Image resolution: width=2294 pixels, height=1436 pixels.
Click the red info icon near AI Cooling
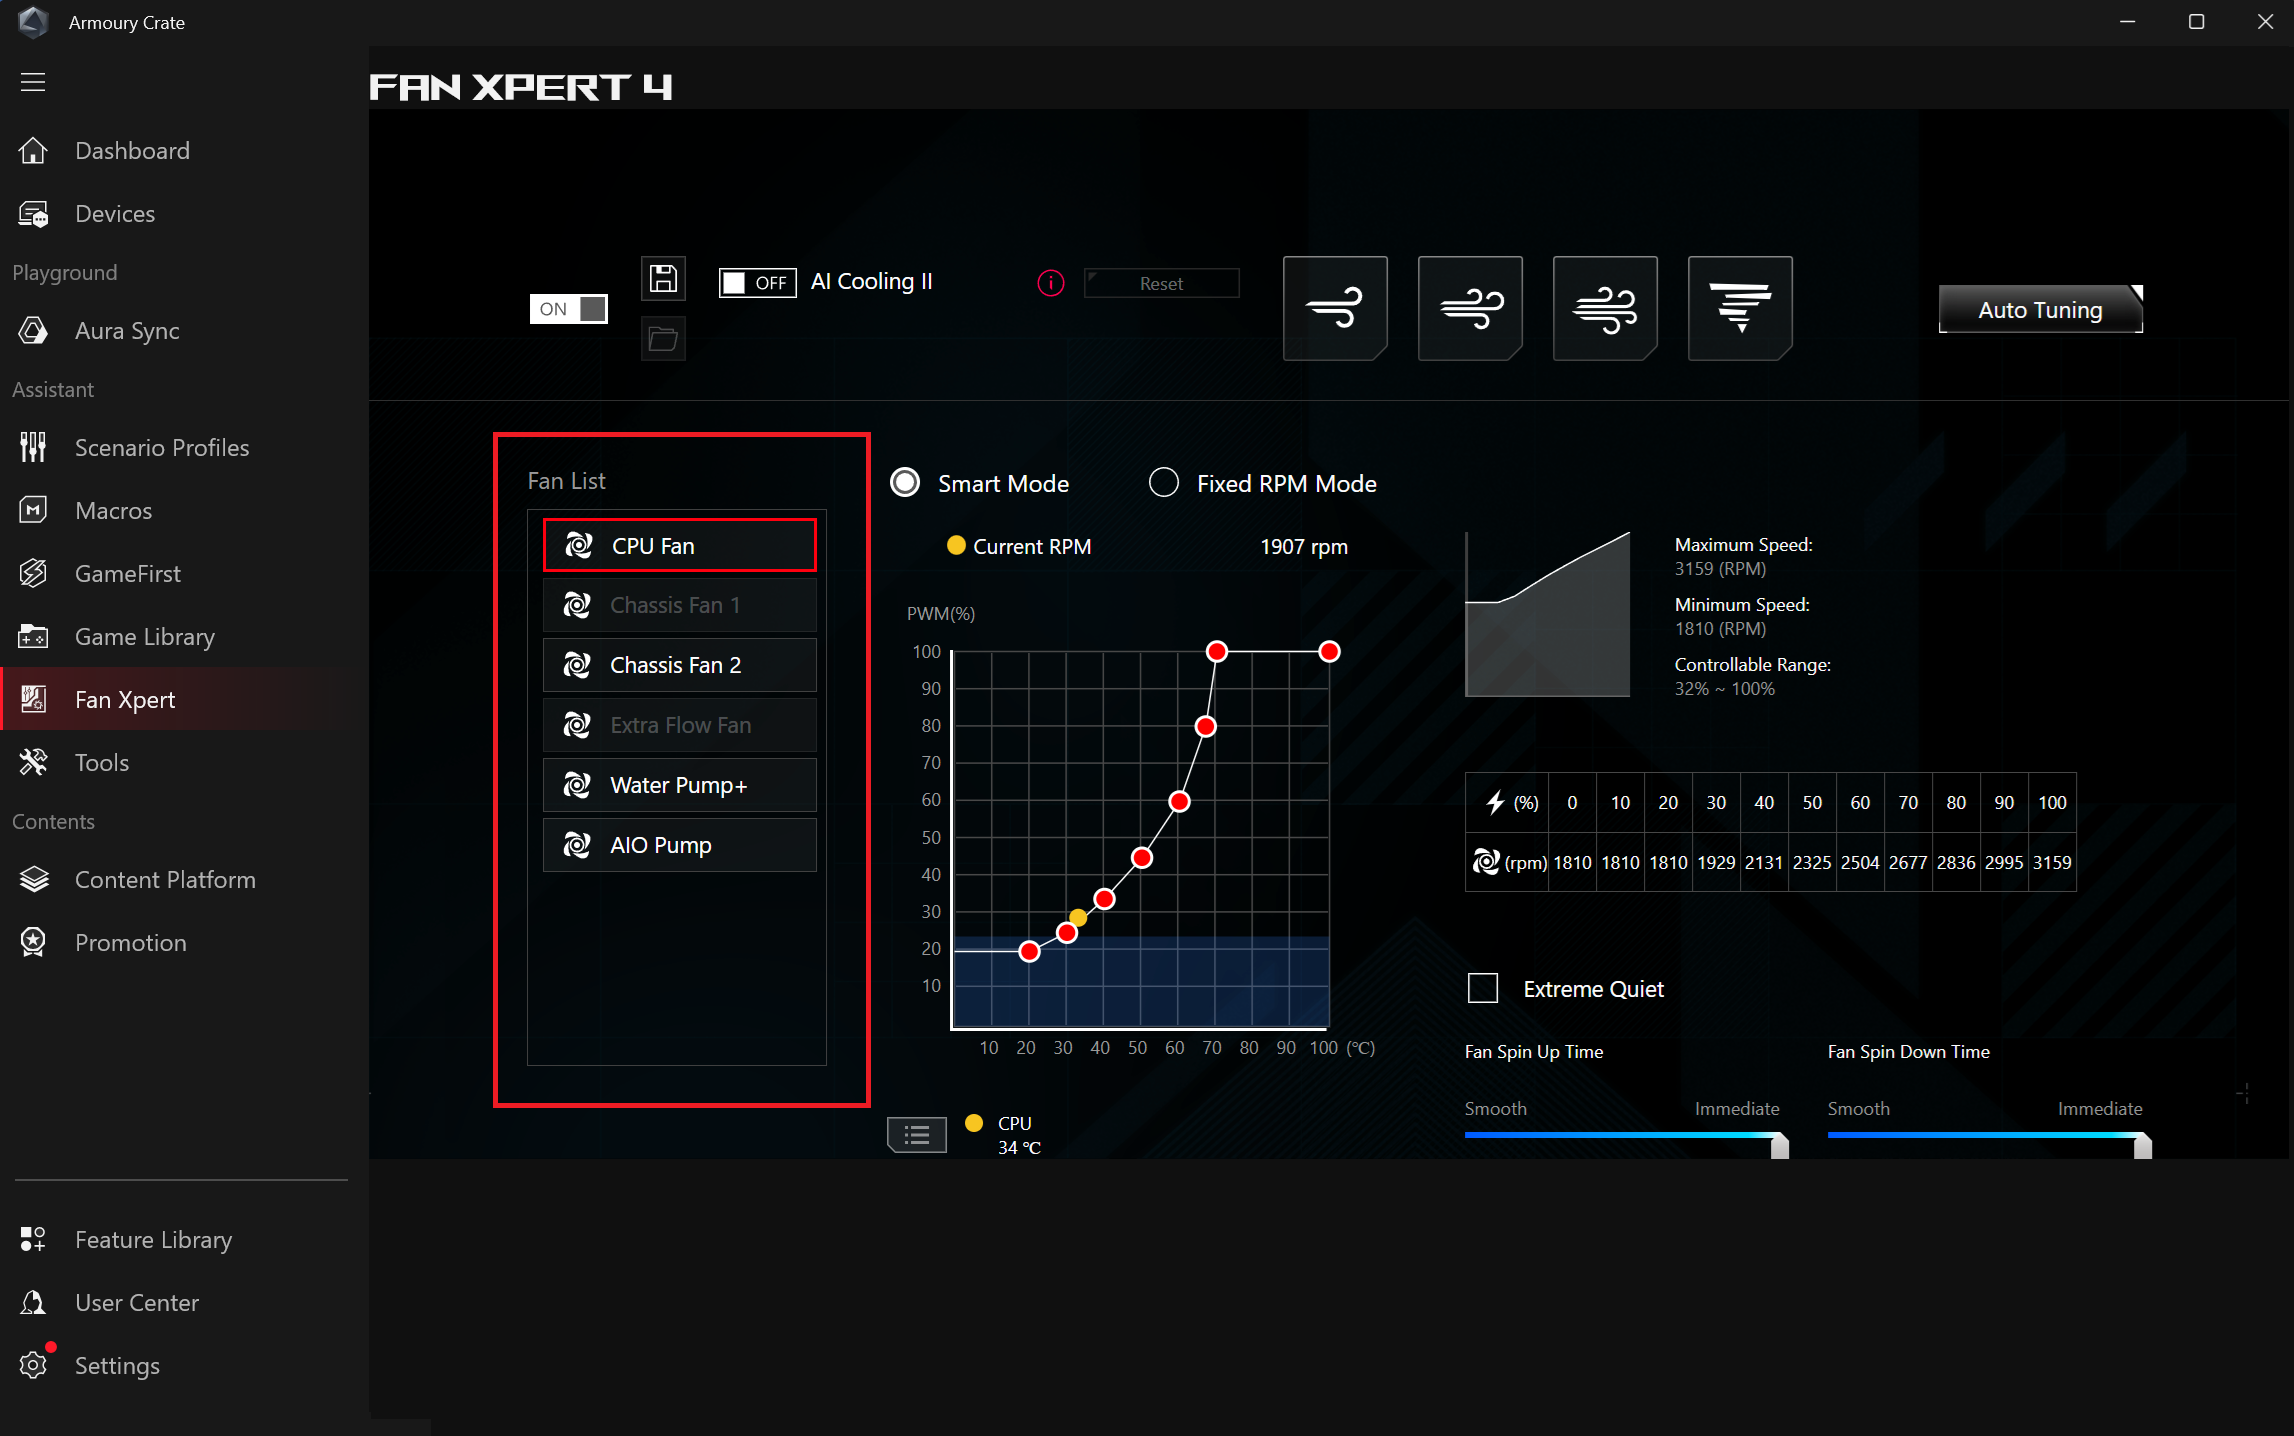click(x=1051, y=283)
